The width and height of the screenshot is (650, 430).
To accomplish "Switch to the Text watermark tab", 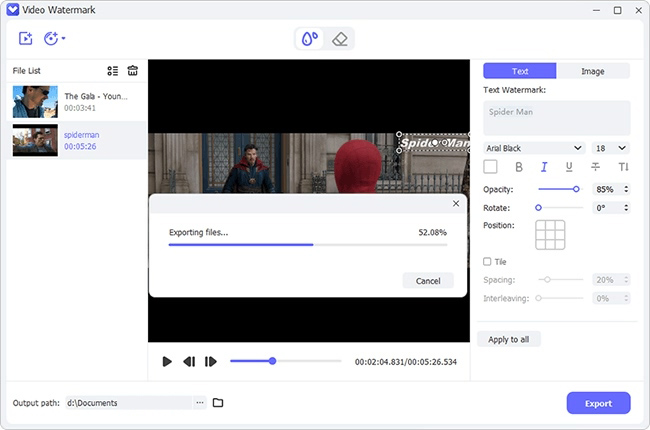I will pos(519,71).
